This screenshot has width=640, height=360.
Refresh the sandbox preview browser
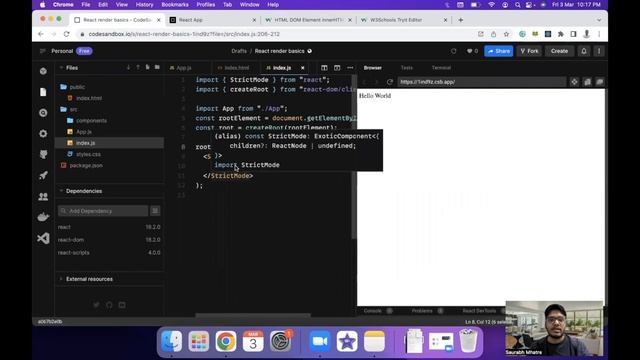390,82
